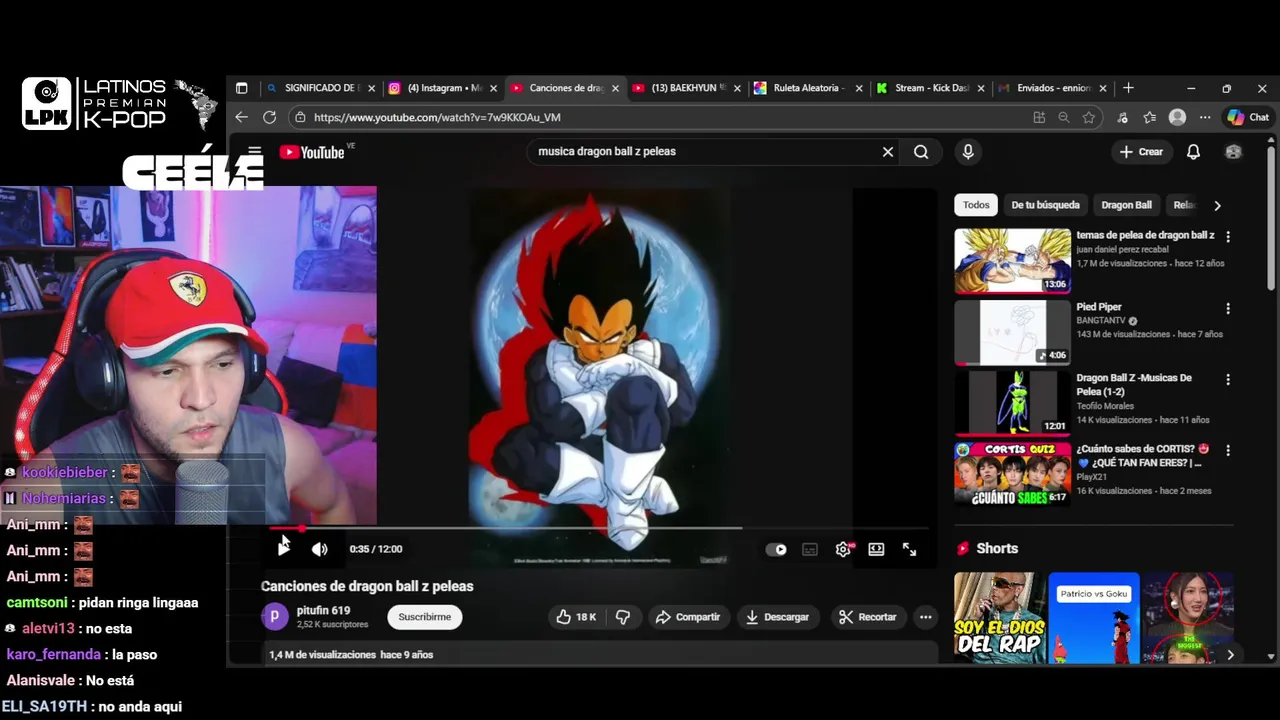
Task: Open browser settings three-dots menu
Action: [1205, 117]
